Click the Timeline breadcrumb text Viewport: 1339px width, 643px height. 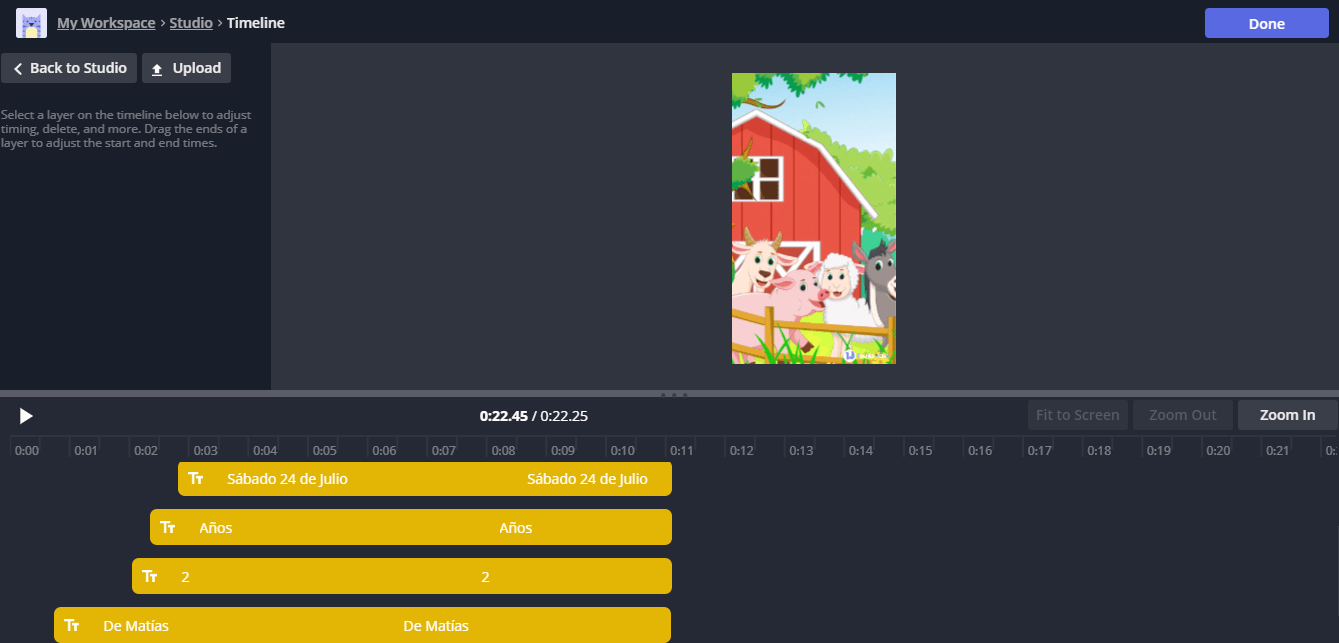[256, 23]
